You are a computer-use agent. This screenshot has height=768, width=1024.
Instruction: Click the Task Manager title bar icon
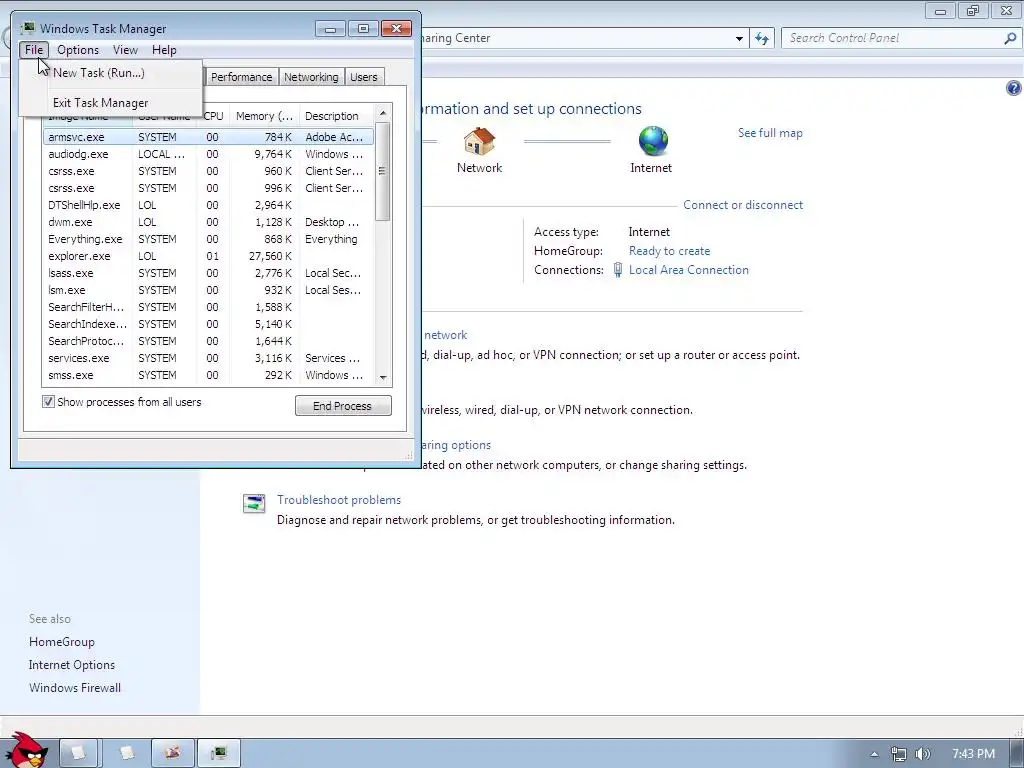point(28,28)
